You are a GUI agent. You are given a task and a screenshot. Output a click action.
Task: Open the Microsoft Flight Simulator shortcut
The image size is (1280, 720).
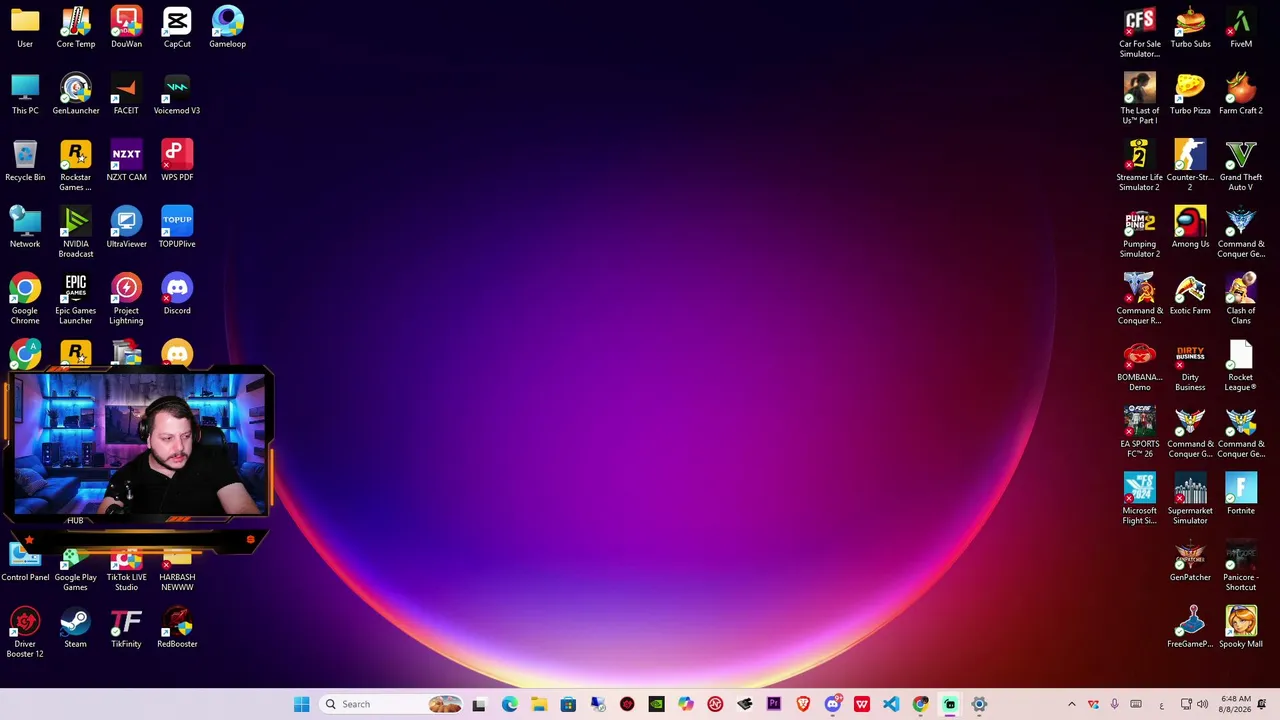1140,499
